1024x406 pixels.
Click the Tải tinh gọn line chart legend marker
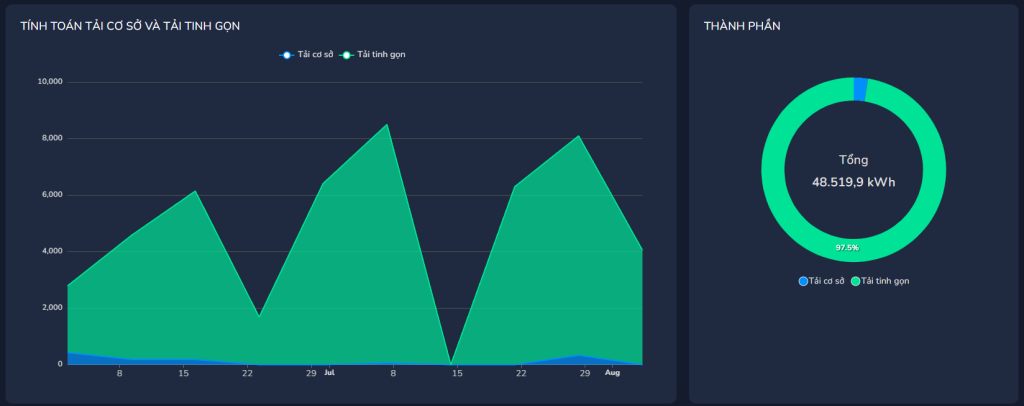(347, 54)
